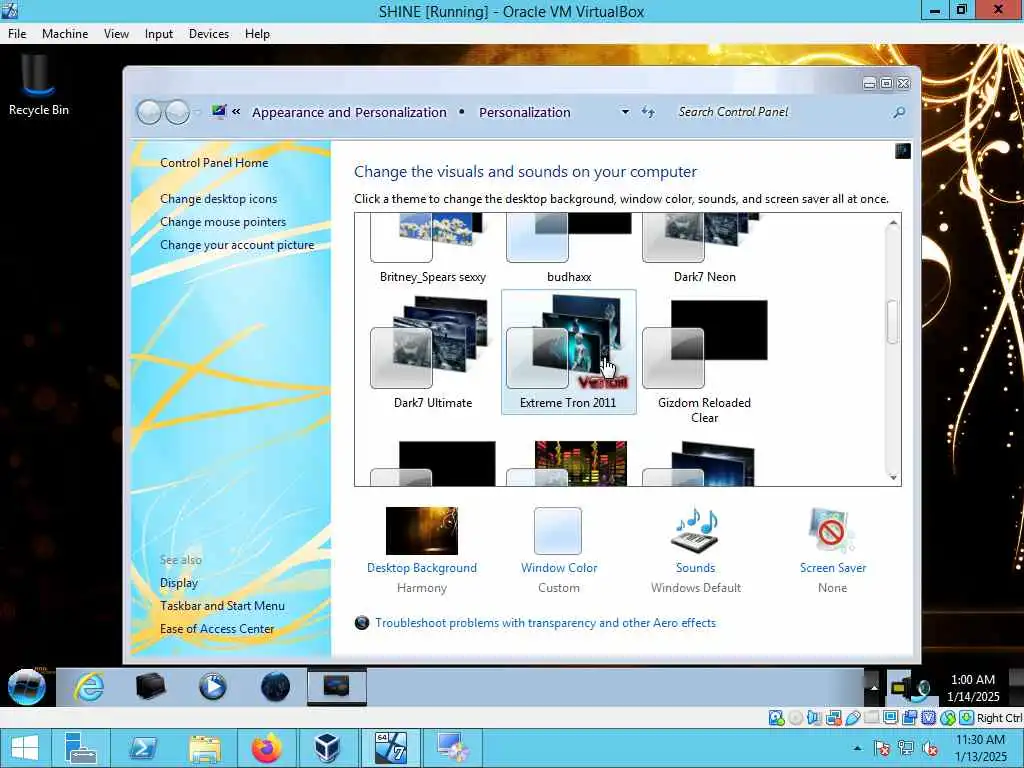Open VirtualBox Manager on host taskbar

(x=327, y=748)
